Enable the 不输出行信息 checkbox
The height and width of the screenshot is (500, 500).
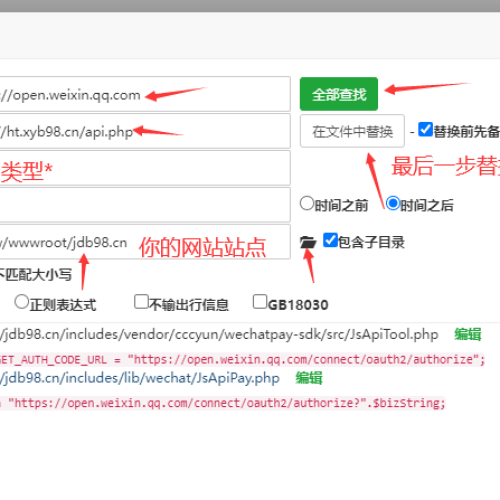141,302
